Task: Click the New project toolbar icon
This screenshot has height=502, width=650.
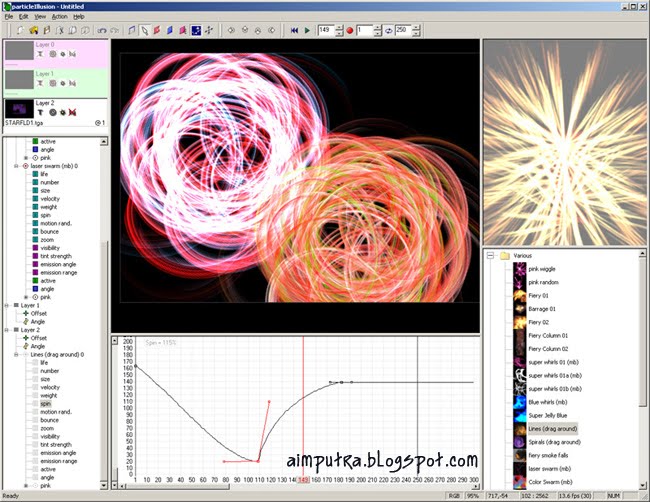Action: (x=20, y=30)
